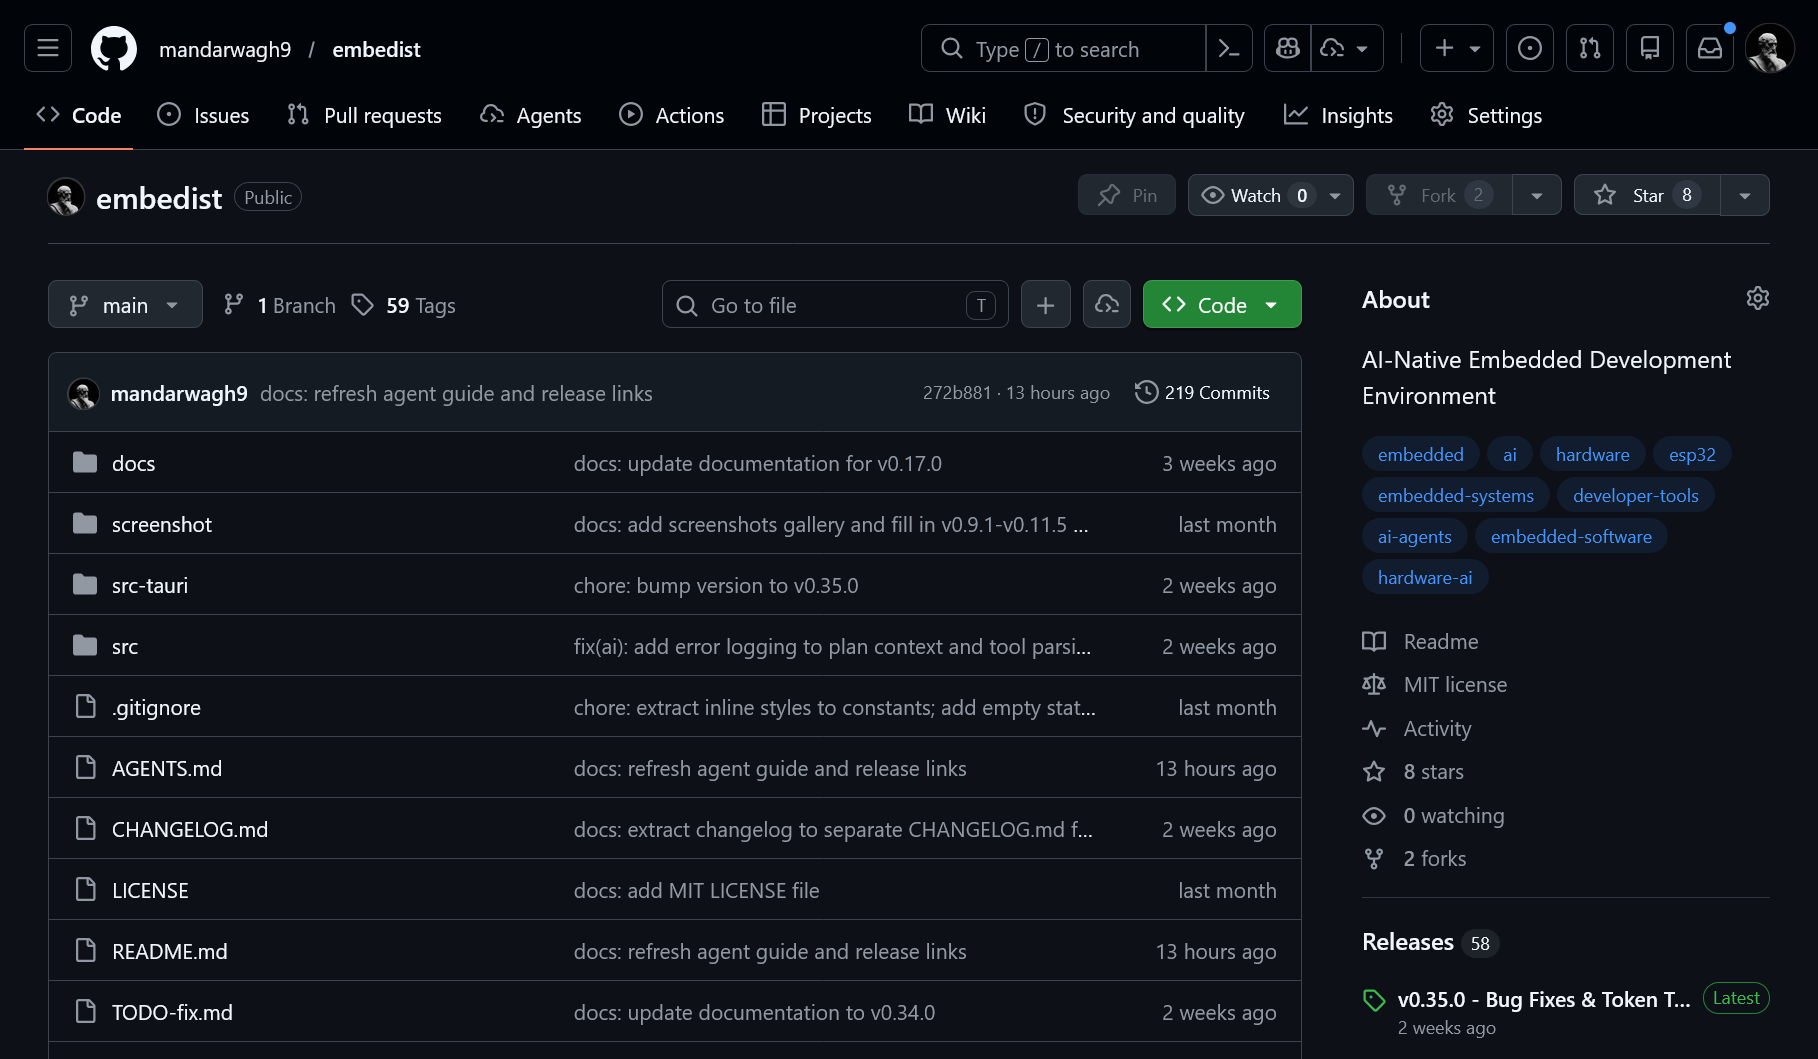Open the notifications inbox

click(x=1710, y=47)
